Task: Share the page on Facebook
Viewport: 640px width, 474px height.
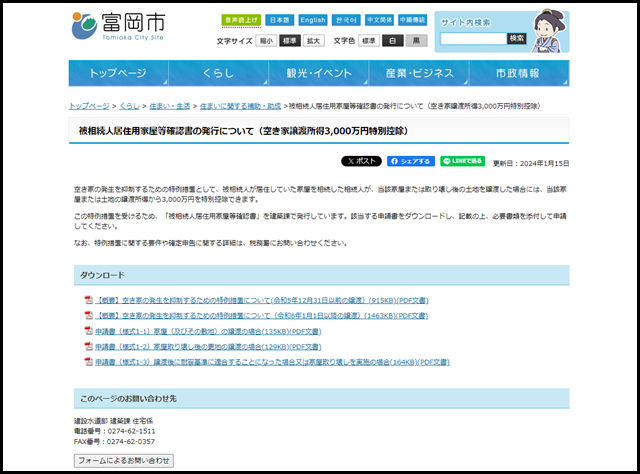Action: coord(411,160)
